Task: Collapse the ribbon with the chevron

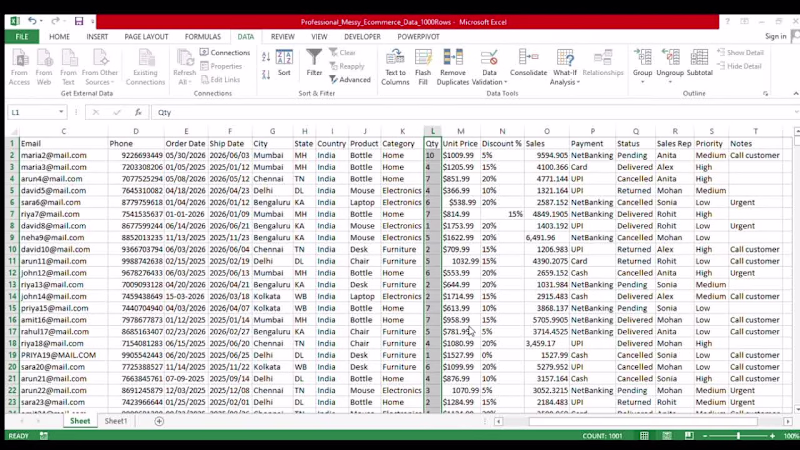Action: [795, 94]
